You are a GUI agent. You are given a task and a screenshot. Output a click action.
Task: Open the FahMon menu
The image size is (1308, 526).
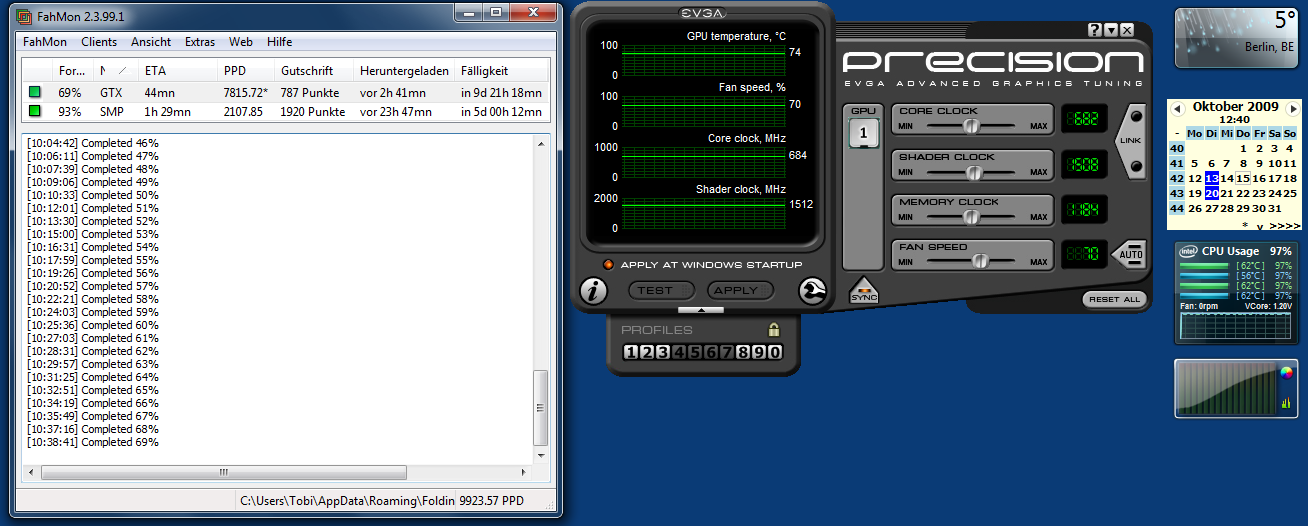(44, 42)
